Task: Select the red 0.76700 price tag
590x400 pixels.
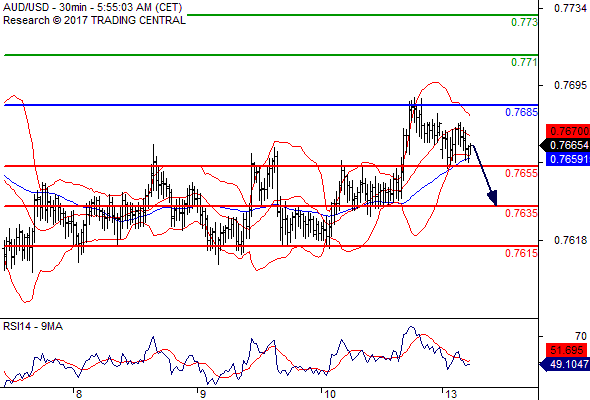Action: coord(568,131)
